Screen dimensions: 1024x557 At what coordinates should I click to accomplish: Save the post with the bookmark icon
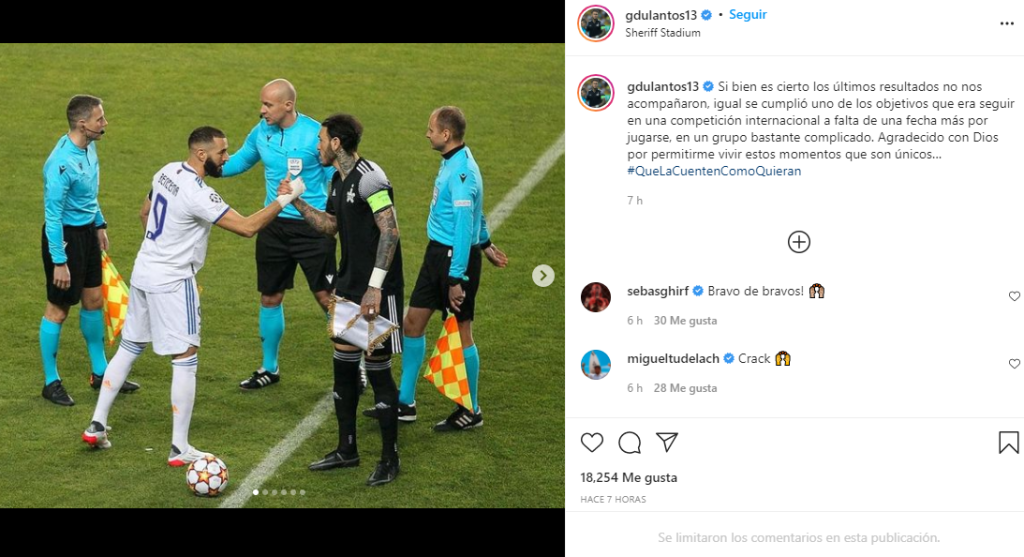[x=1008, y=442]
